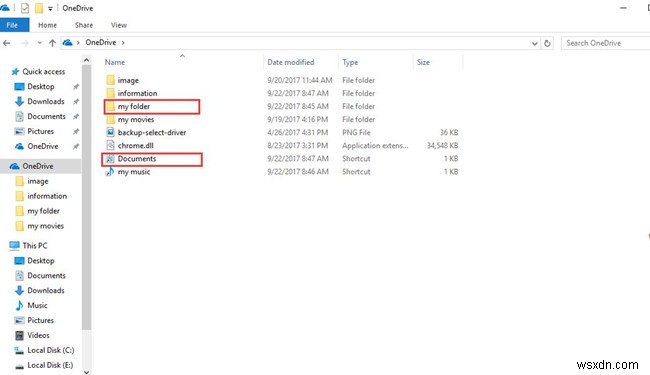Click the Quick access star icon
This screenshot has height=375, width=650.
pyautogui.click(x=15, y=71)
